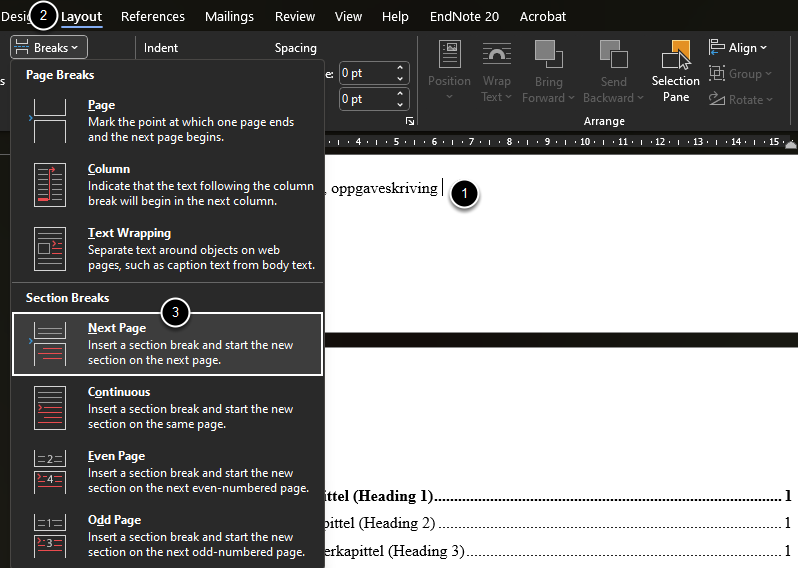Click the Heading 2 table of contents entry

click(558, 523)
